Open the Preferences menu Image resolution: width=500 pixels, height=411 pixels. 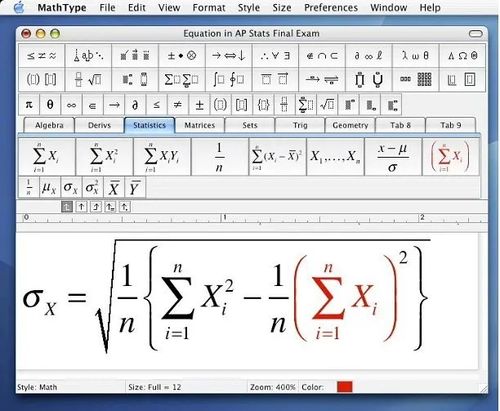coord(331,7)
